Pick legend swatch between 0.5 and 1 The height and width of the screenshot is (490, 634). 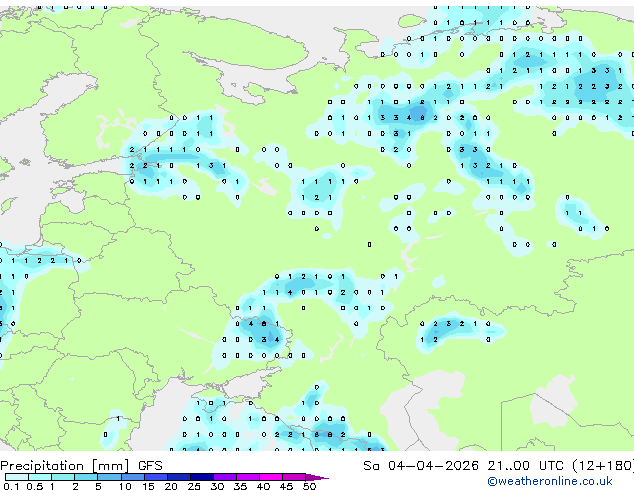tap(40, 477)
